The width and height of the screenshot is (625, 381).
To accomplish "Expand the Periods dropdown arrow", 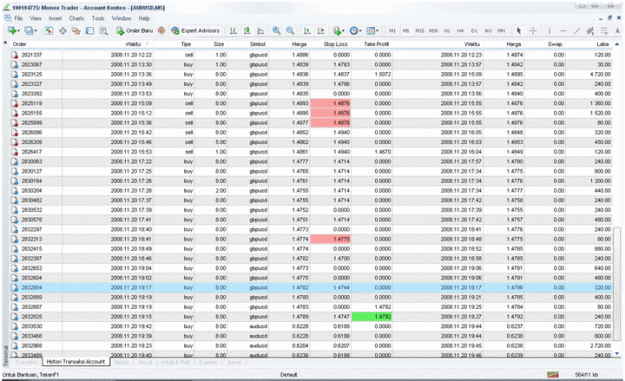I will (x=360, y=31).
